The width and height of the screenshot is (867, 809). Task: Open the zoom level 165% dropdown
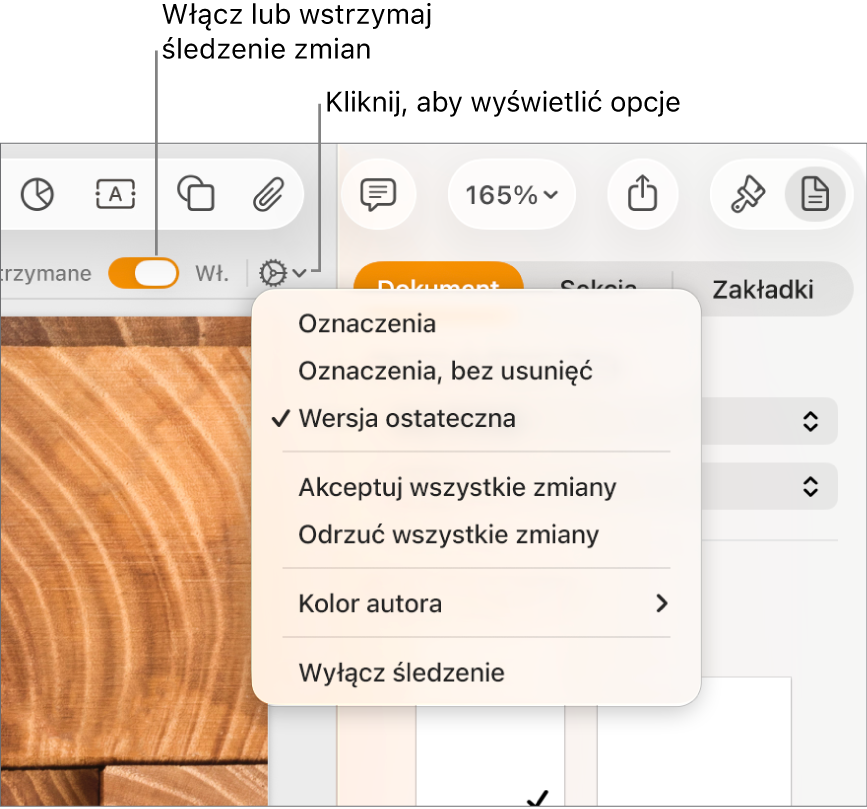512,195
